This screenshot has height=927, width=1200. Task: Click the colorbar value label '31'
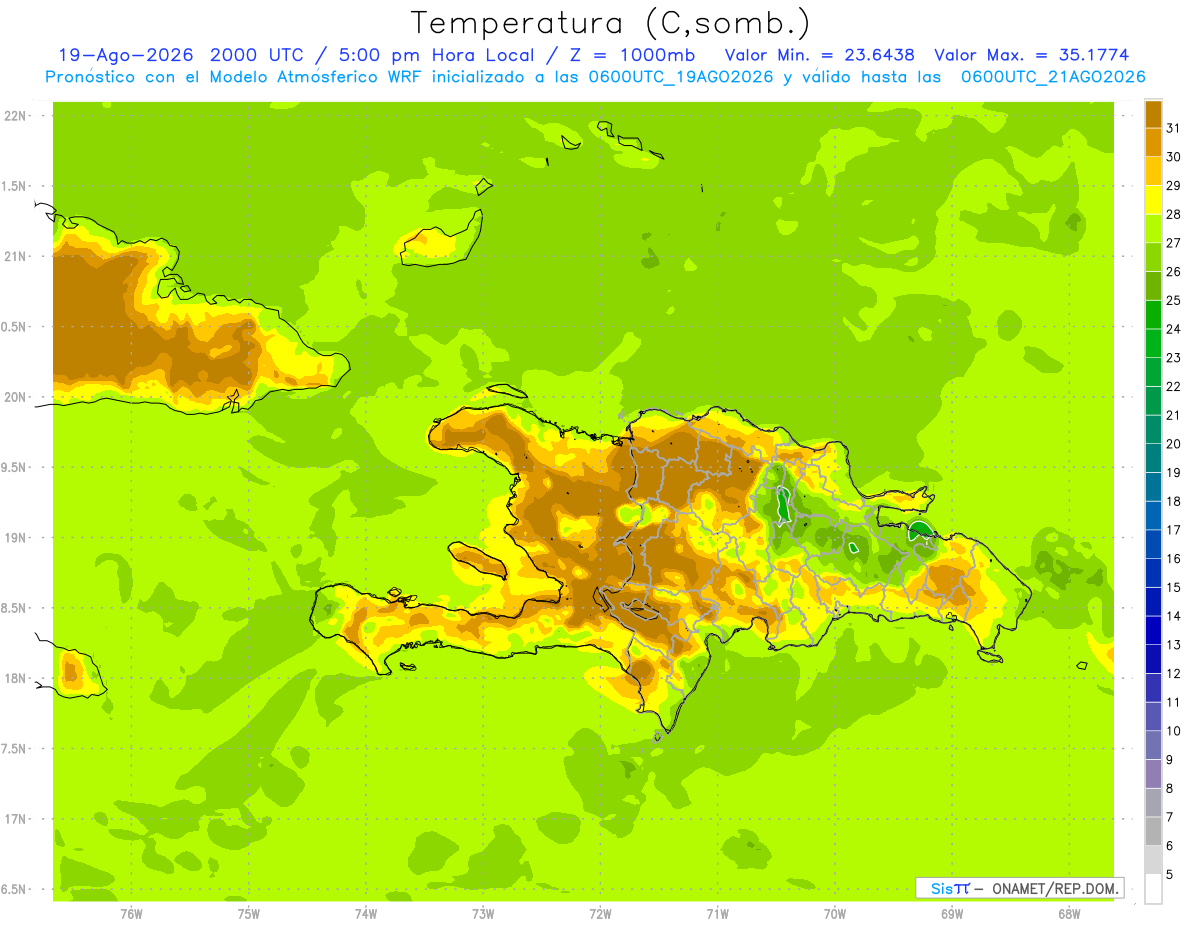(x=1174, y=128)
